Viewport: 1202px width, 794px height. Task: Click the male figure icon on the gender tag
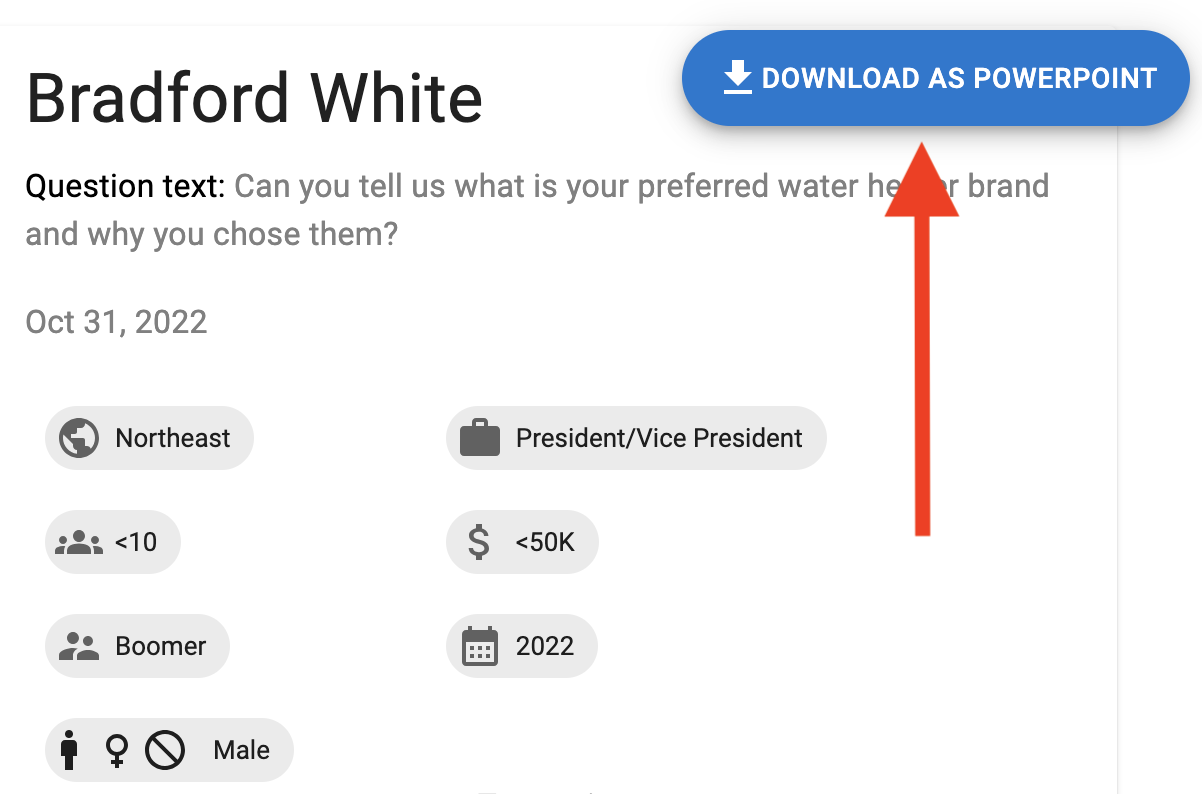click(70, 749)
